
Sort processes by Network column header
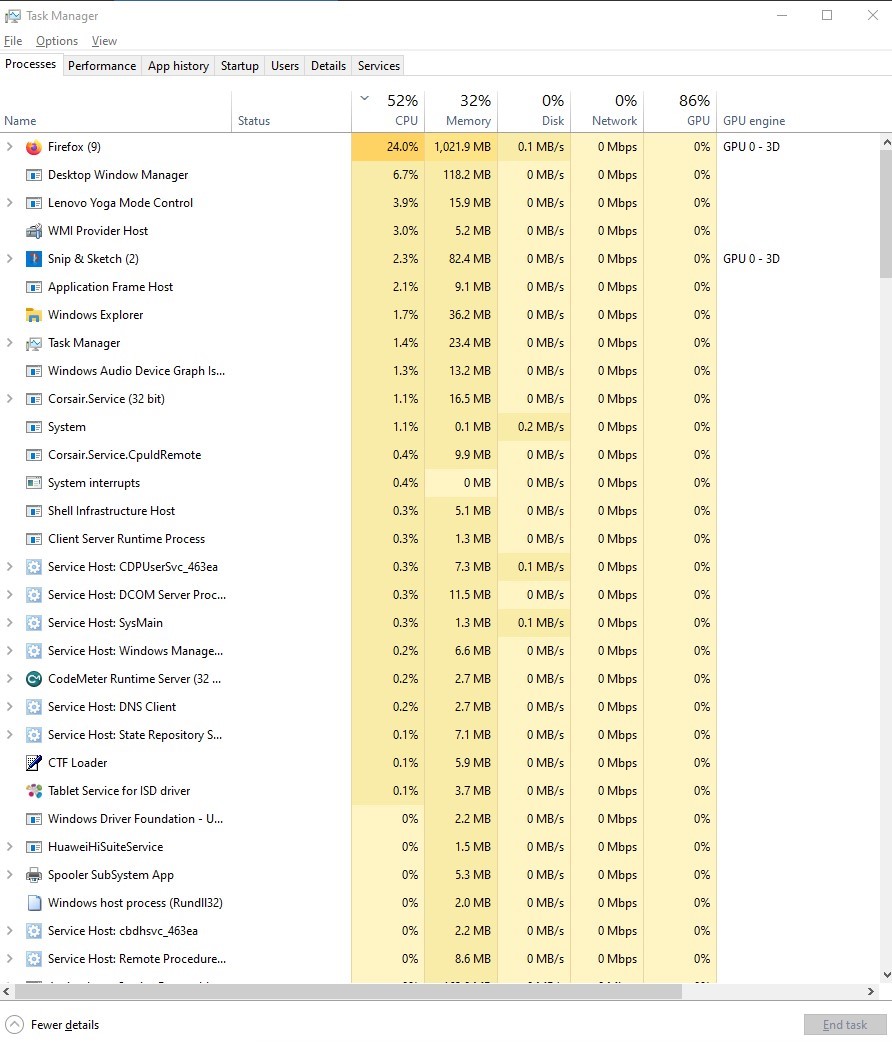[608, 111]
